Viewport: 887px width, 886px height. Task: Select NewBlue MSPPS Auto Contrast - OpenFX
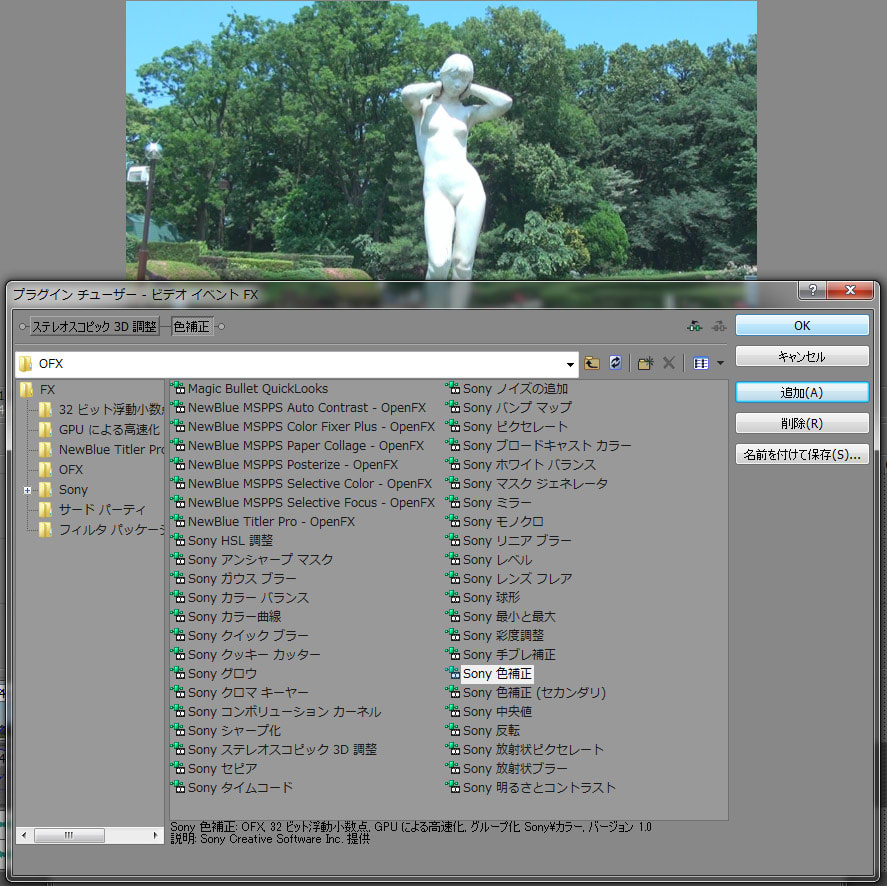click(299, 407)
